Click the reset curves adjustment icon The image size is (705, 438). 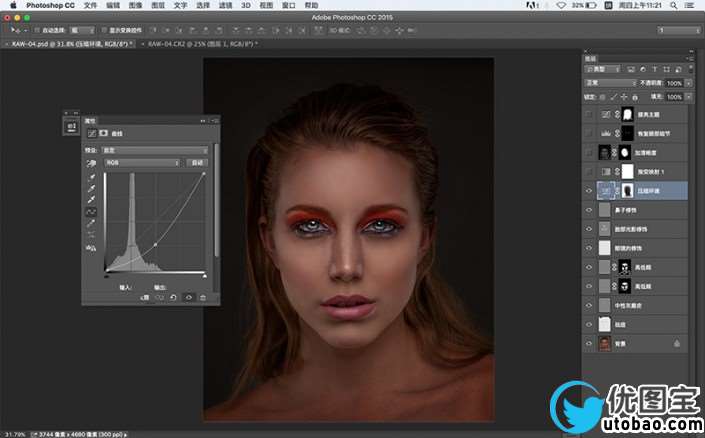point(174,297)
